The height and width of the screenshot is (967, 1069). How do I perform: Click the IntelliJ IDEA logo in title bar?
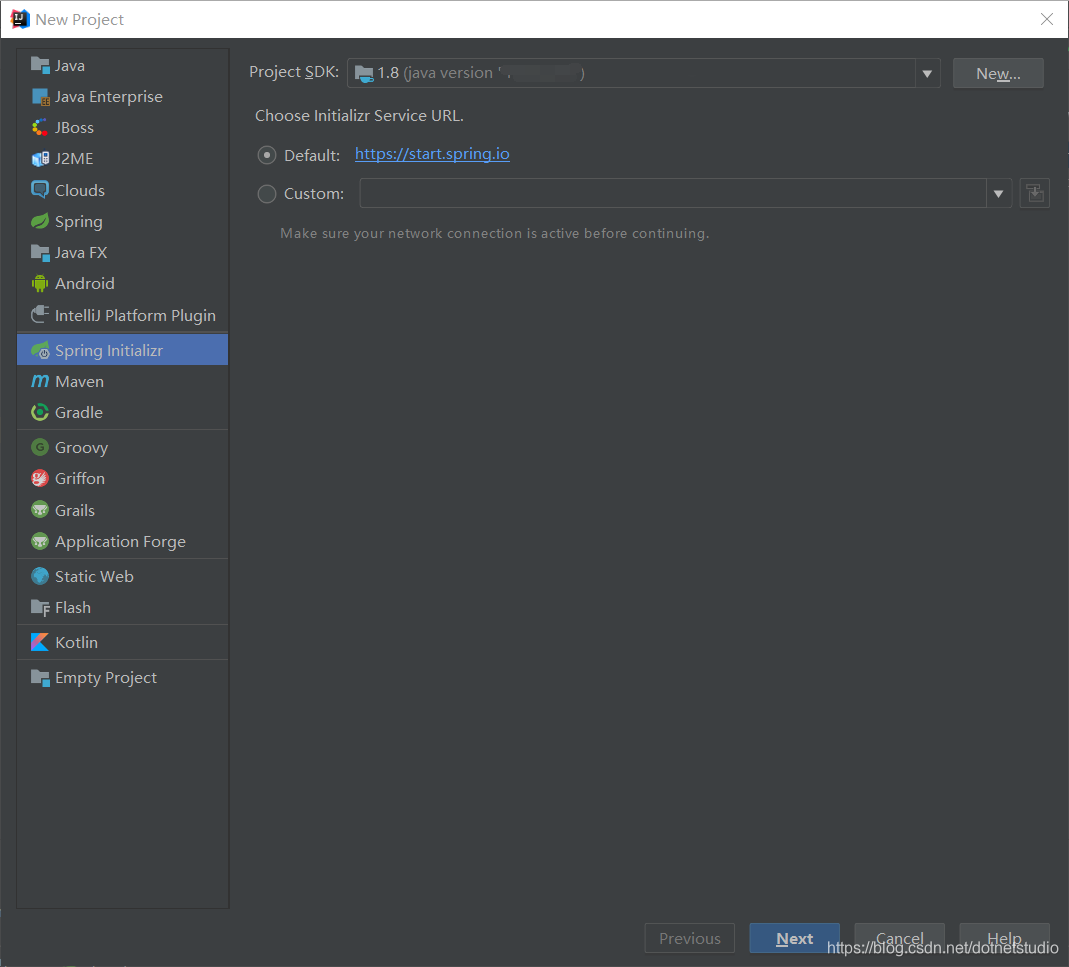pyautogui.click(x=20, y=19)
